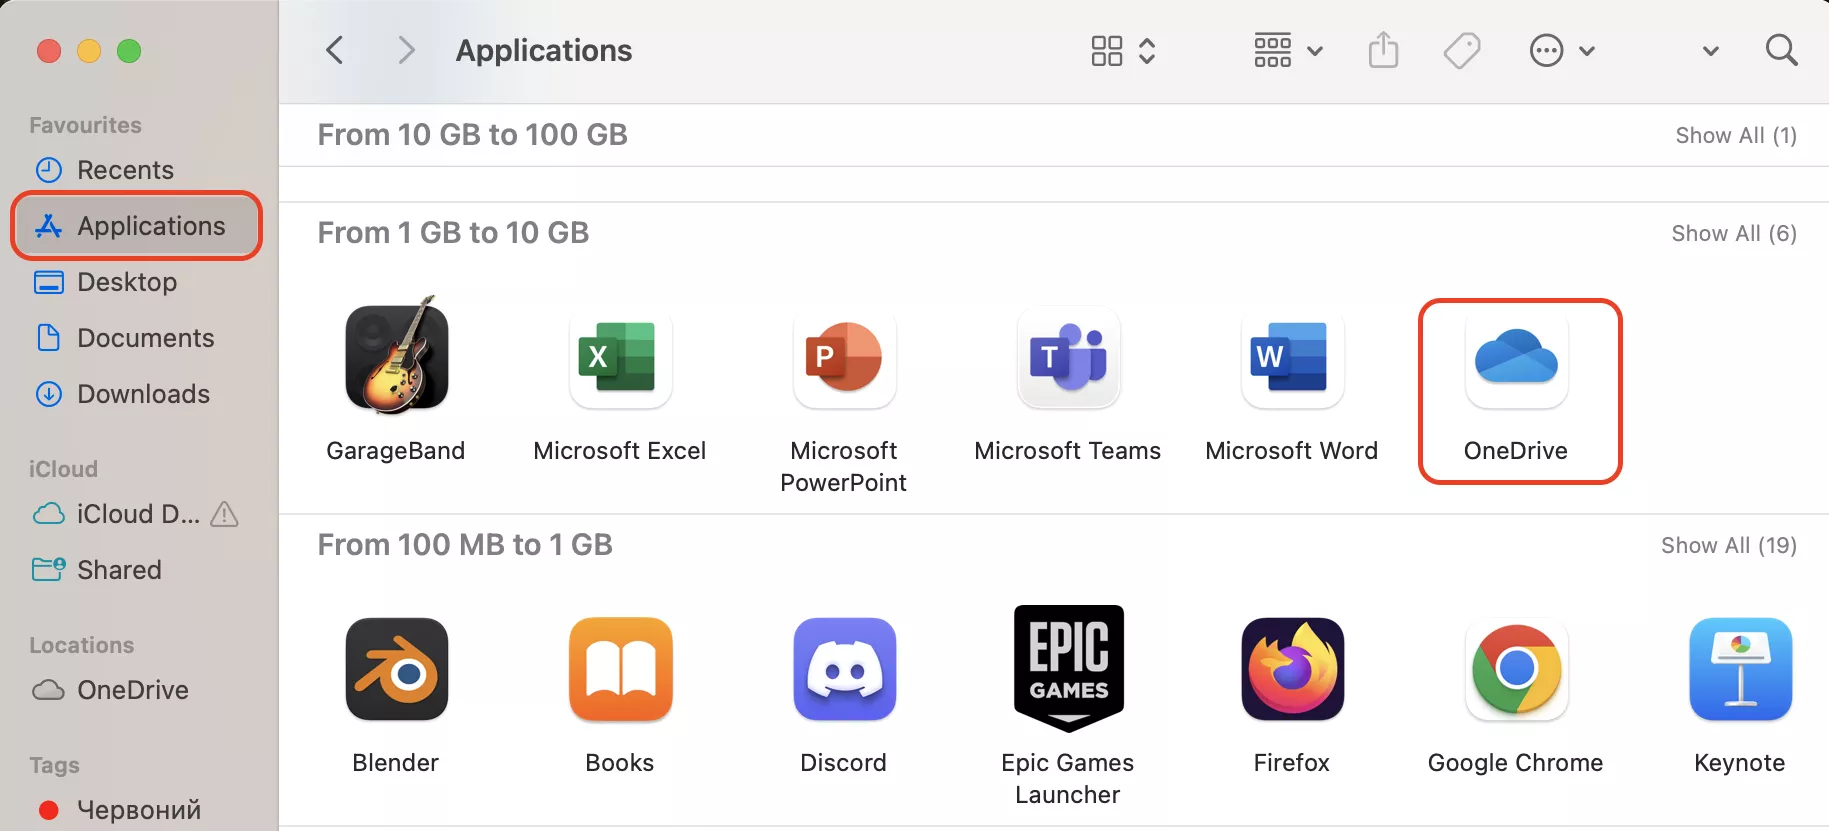The width and height of the screenshot is (1829, 831).
Task: Select Downloads in the sidebar
Action: (x=143, y=394)
